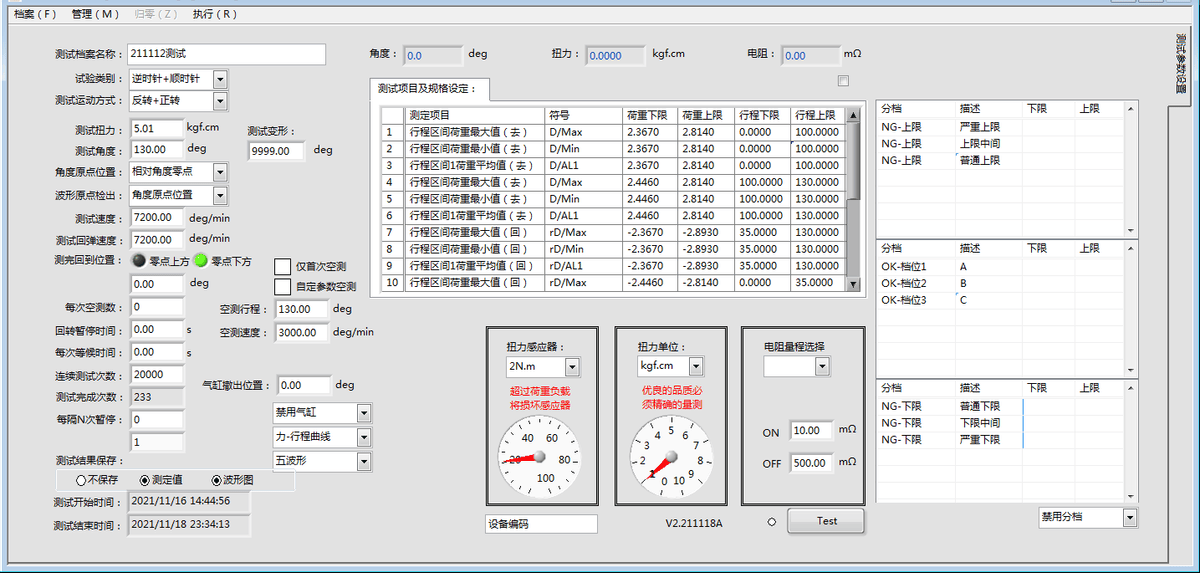Open the 禁用气缸 dropdown

point(363,413)
